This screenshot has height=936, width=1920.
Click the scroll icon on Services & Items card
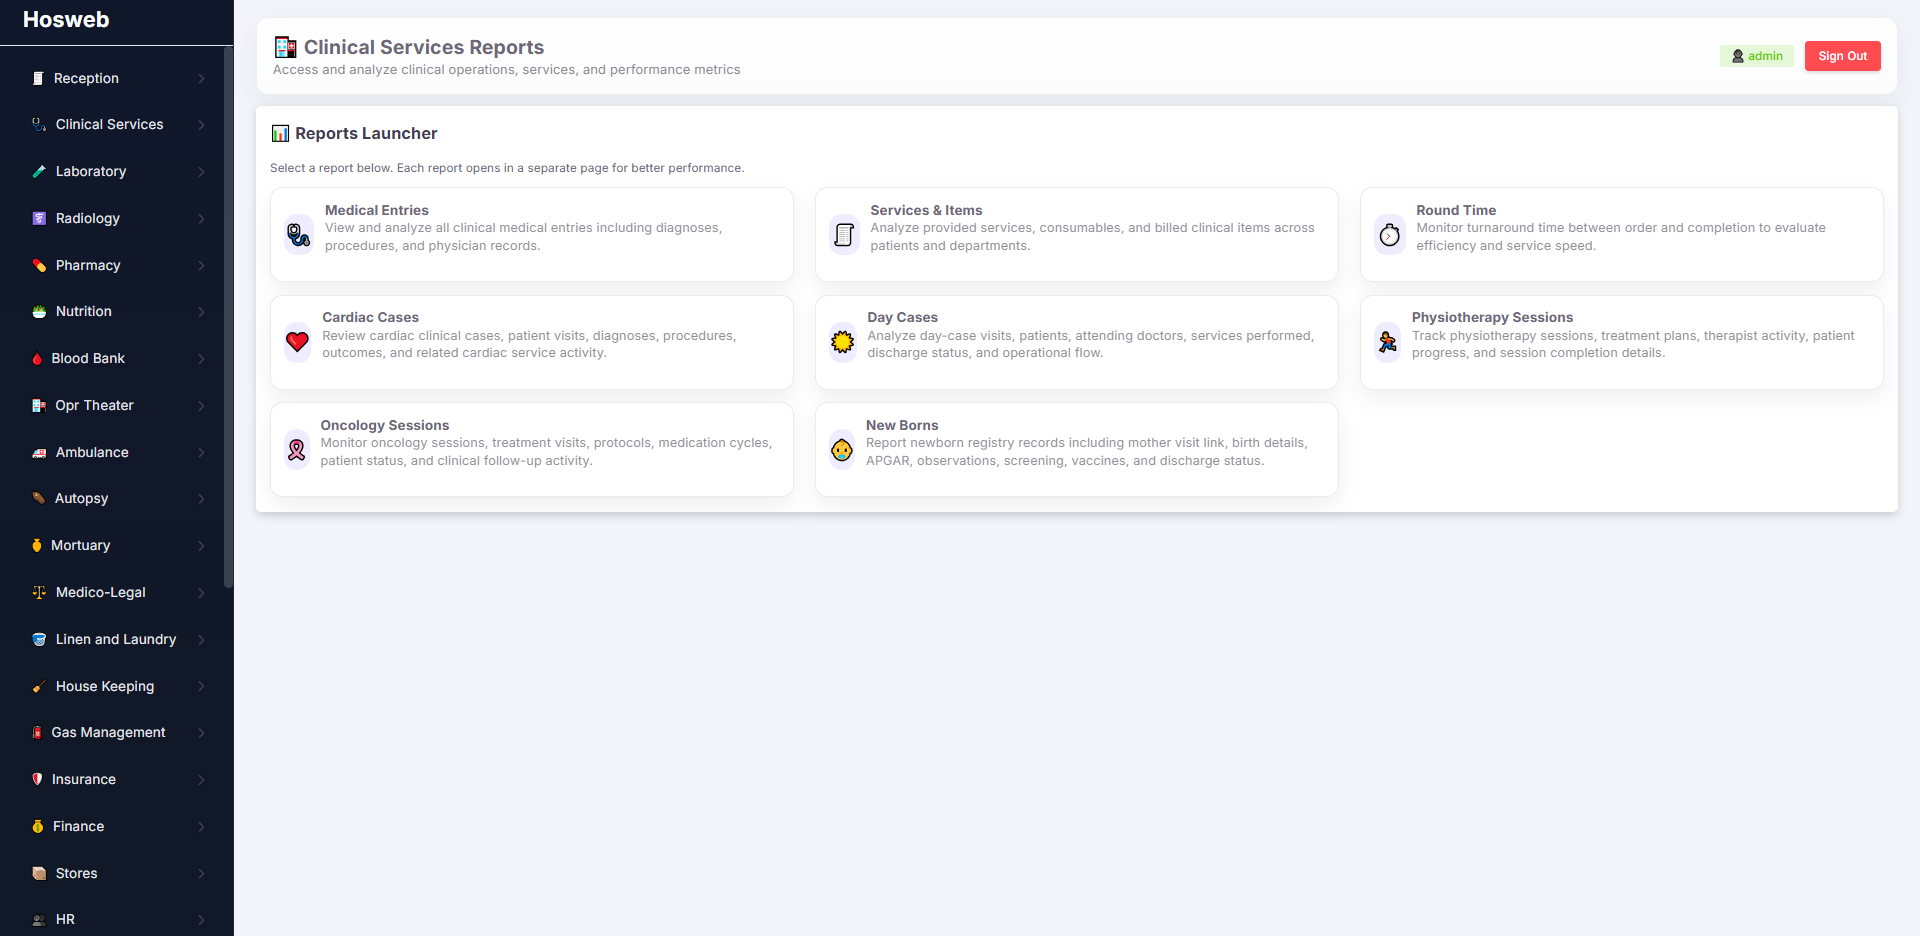tap(844, 235)
